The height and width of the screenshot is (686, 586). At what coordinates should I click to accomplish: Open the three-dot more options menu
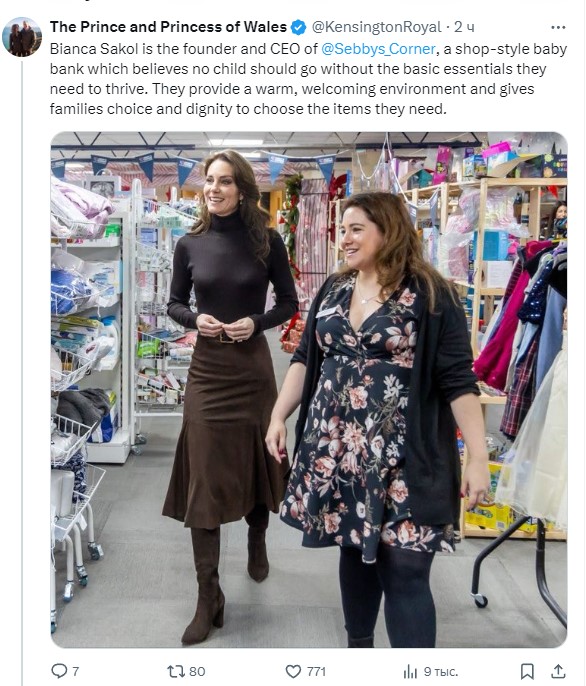[558, 27]
